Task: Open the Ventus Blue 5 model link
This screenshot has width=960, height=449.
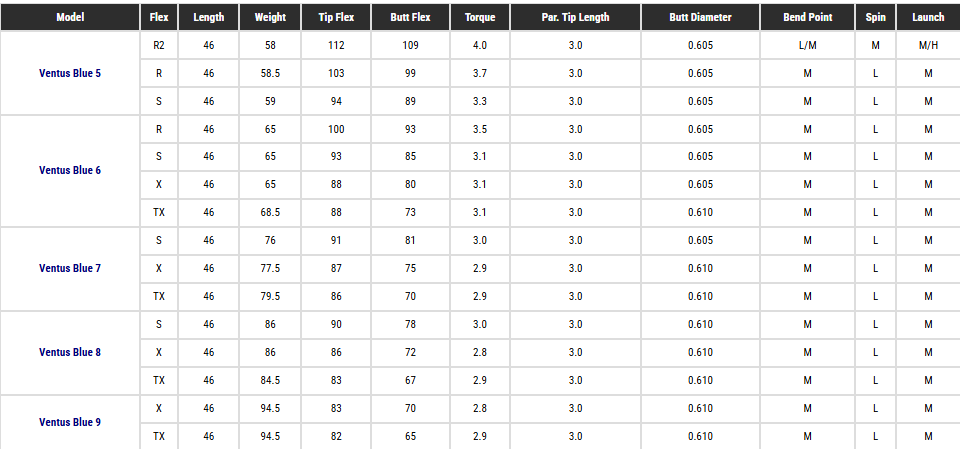Action: [x=70, y=73]
